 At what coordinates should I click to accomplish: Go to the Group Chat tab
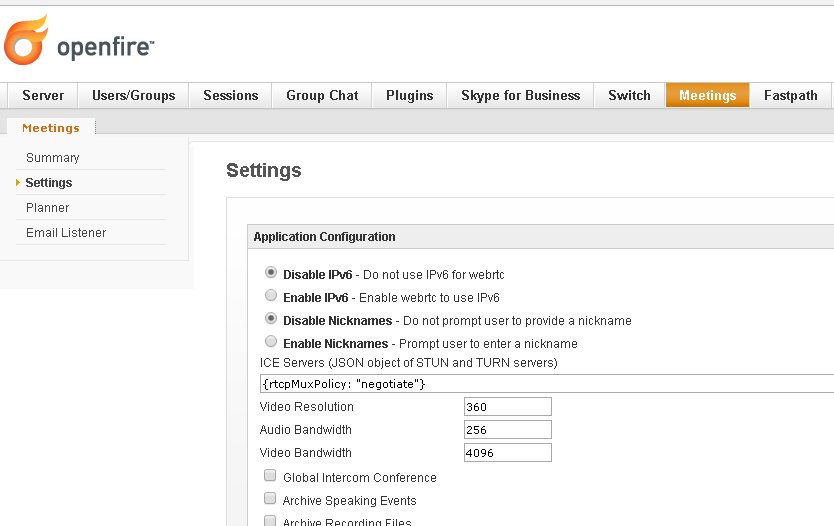321,96
